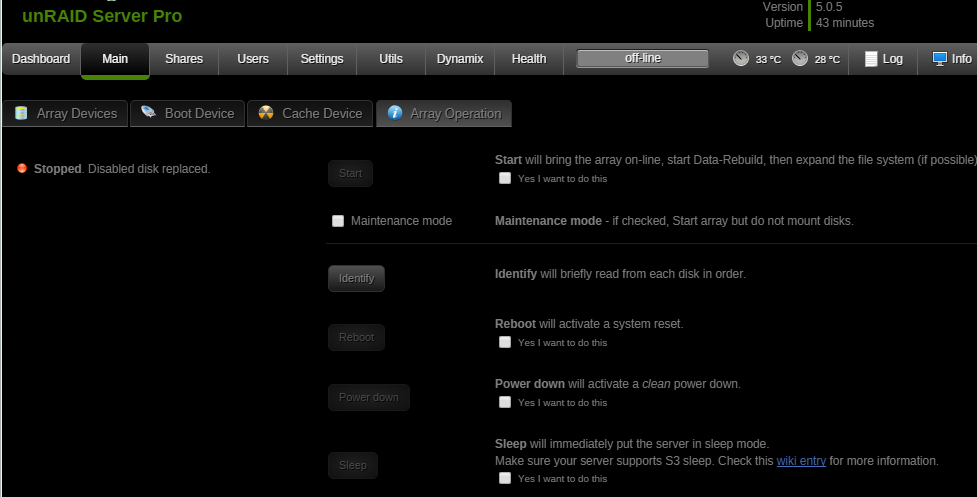The height and width of the screenshot is (497, 977).
Task: Click the Start array button
Action: point(350,173)
